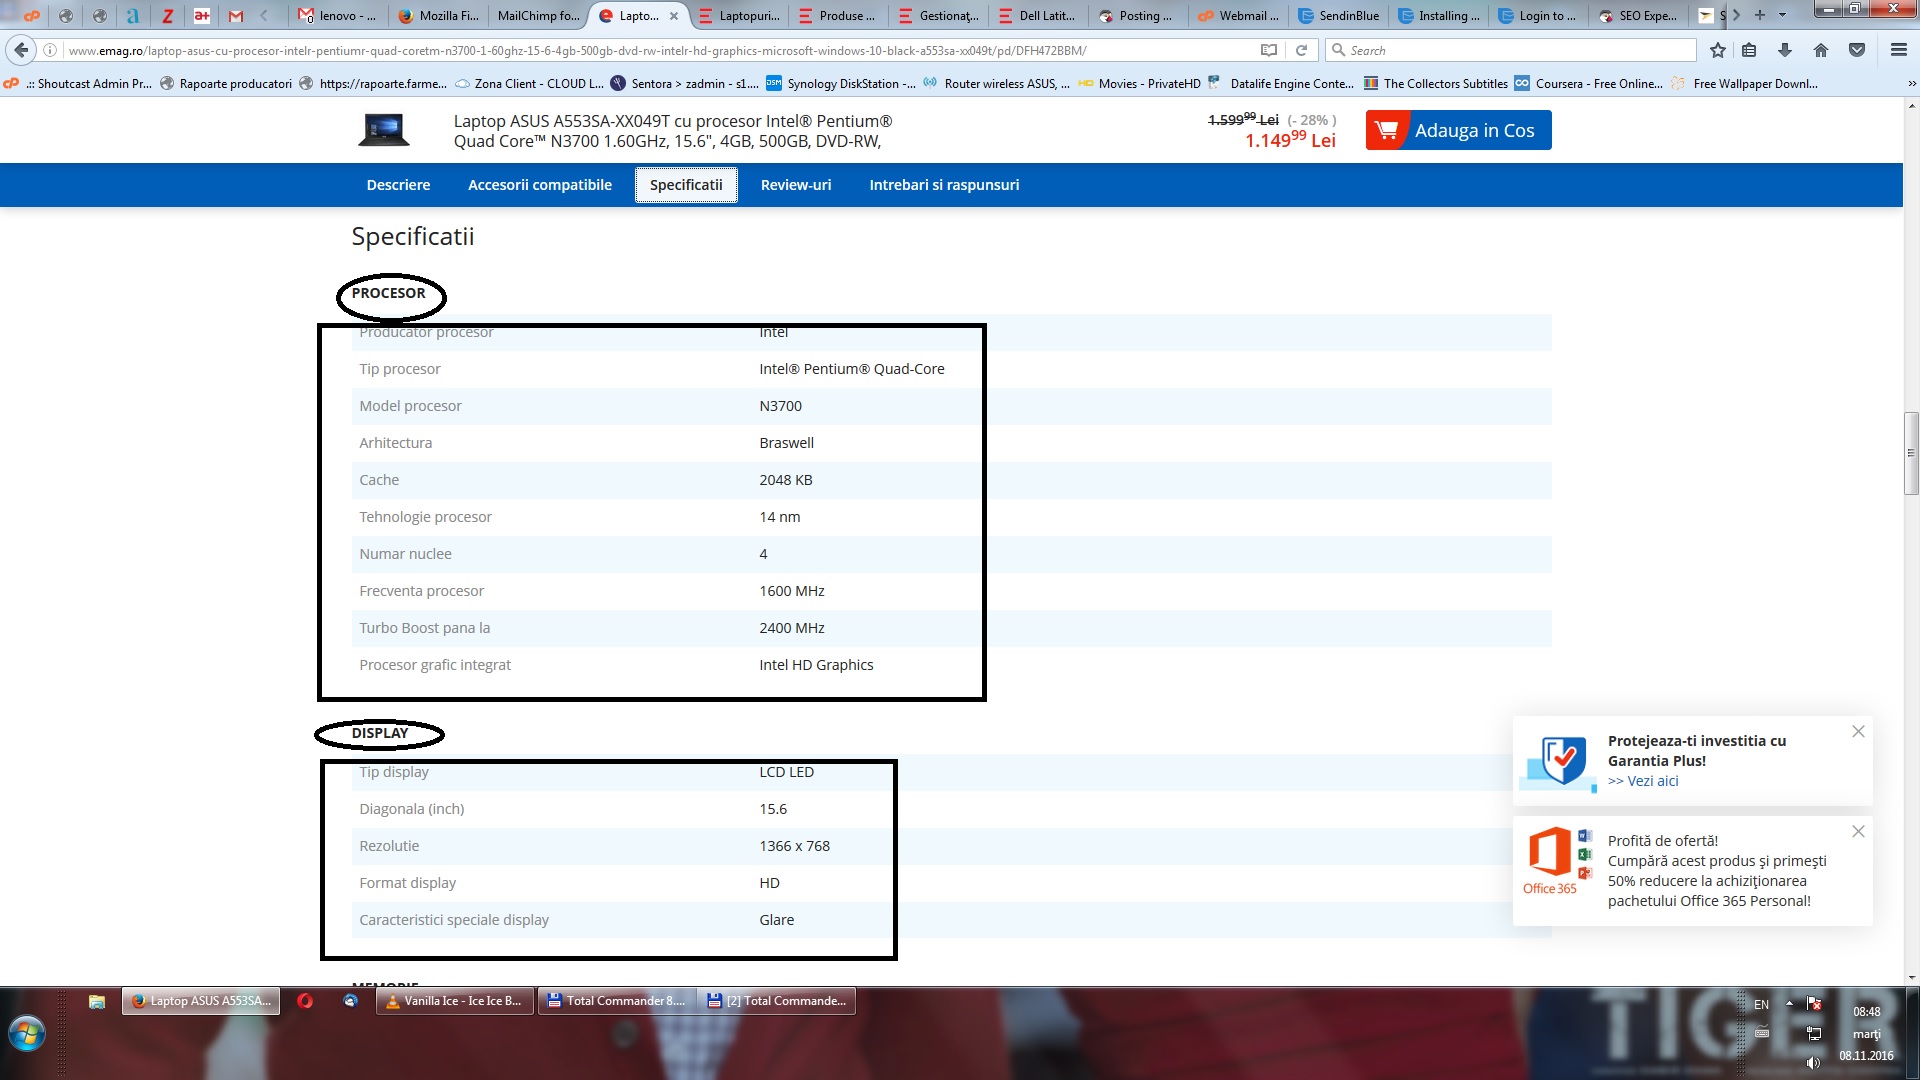Open the Movies - PrivateHD bookmark
This screenshot has height=1080, width=1920.
tap(1139, 84)
